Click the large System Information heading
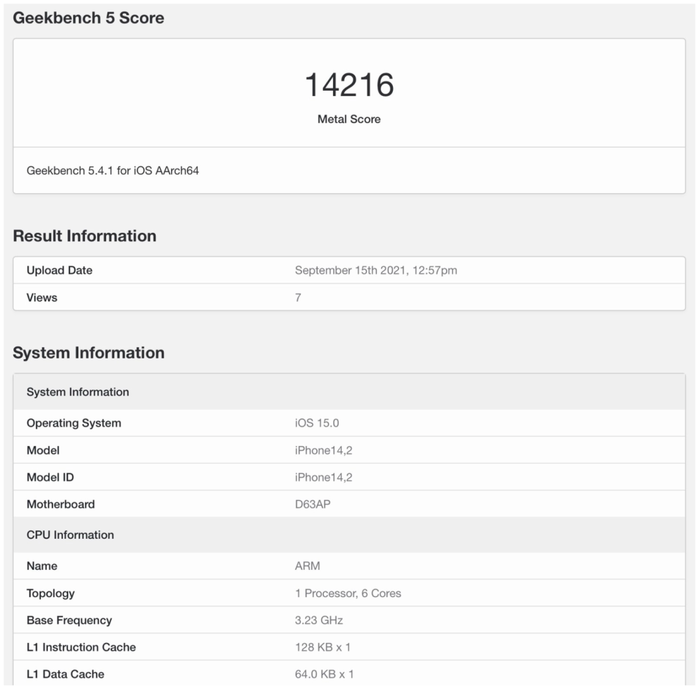Image resolution: width=700 pixels, height=691 pixels. pyautogui.click(x=89, y=353)
